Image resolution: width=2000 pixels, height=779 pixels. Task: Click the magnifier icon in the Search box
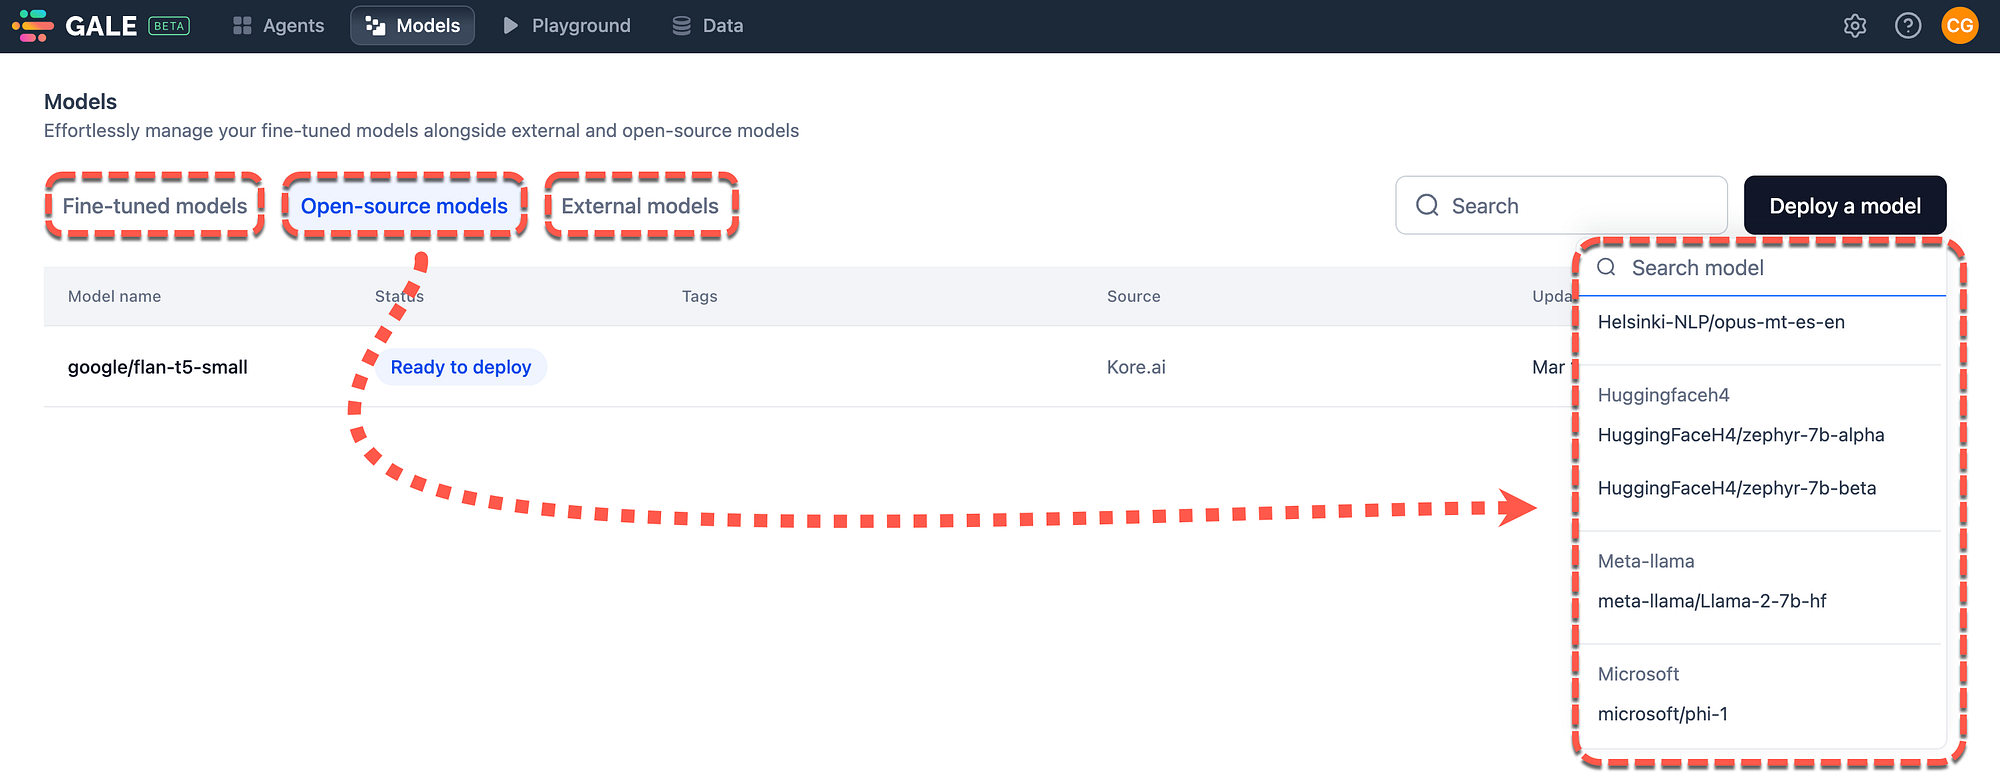tap(1427, 205)
